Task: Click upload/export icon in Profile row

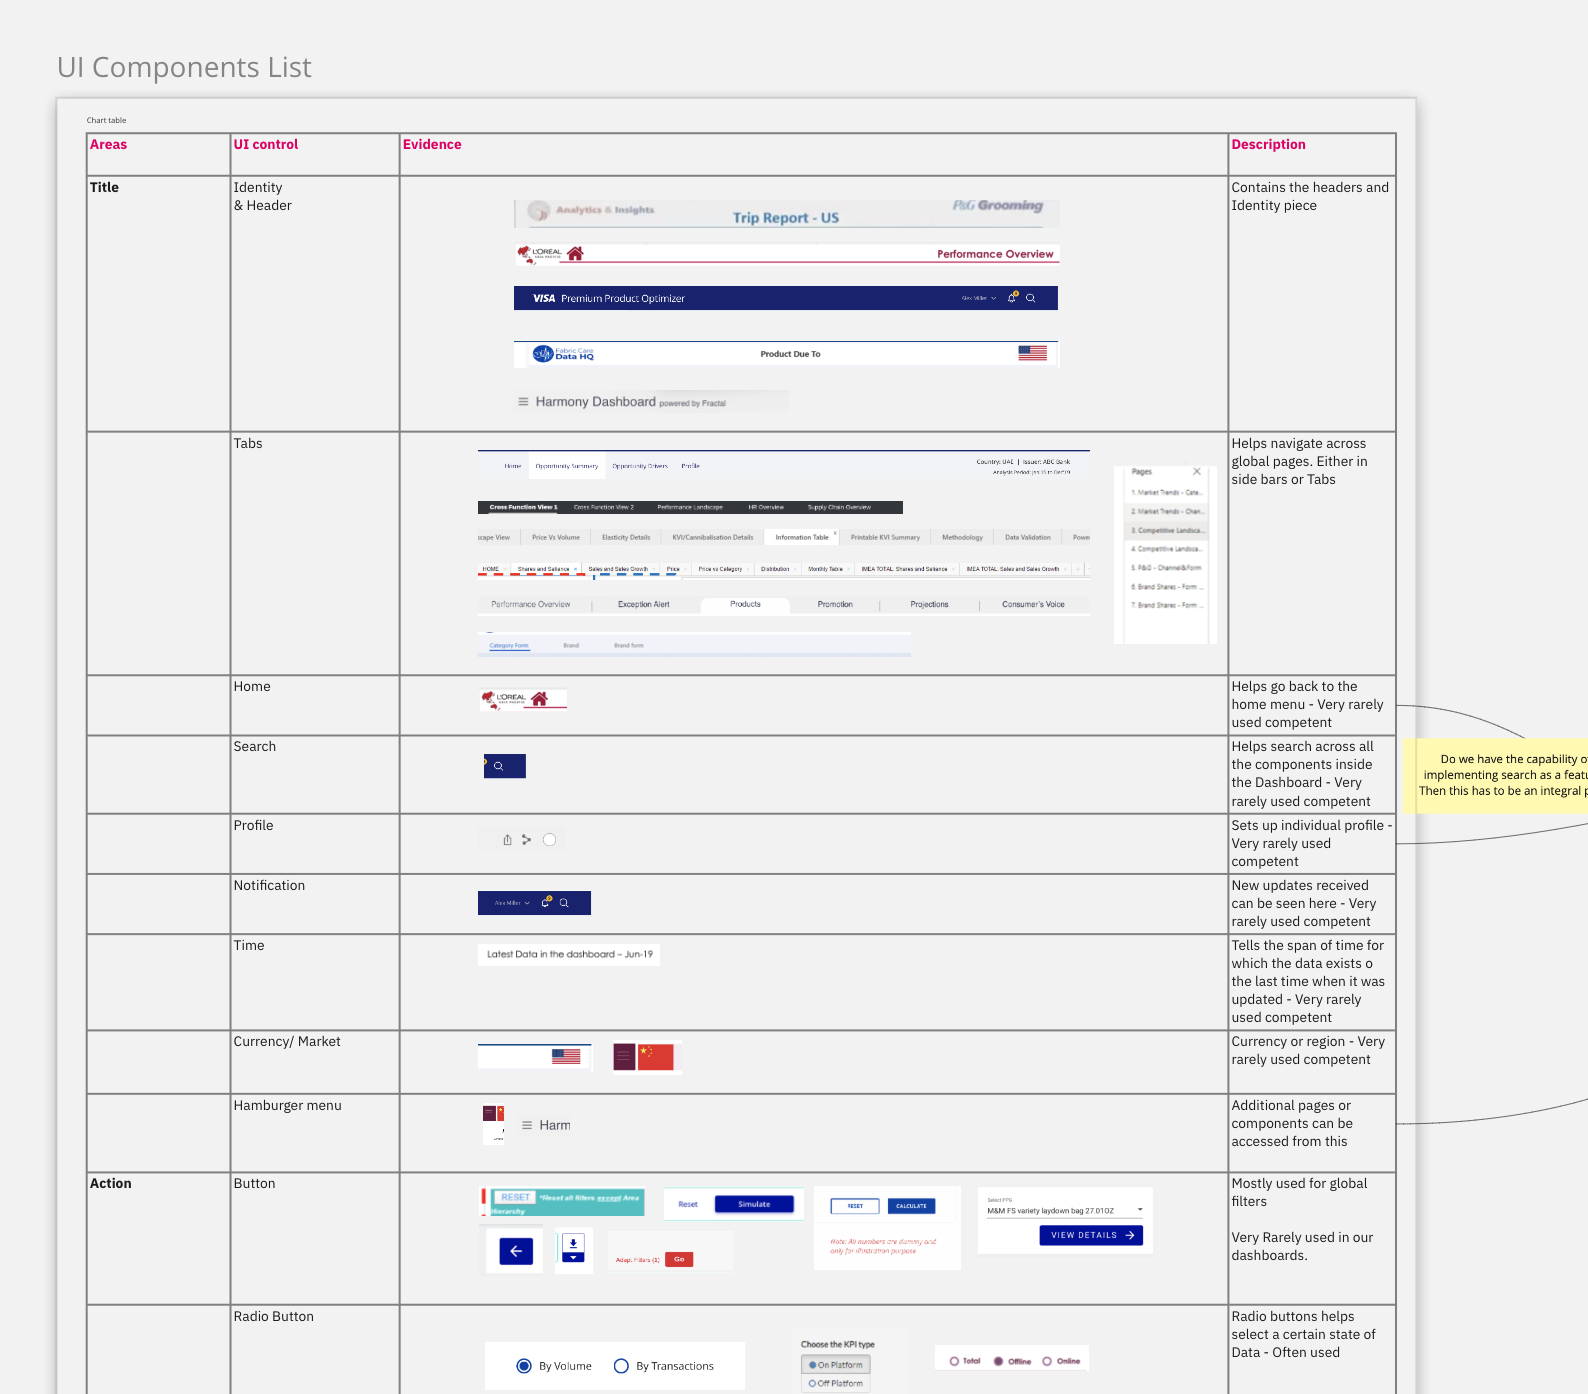Action: 507,840
